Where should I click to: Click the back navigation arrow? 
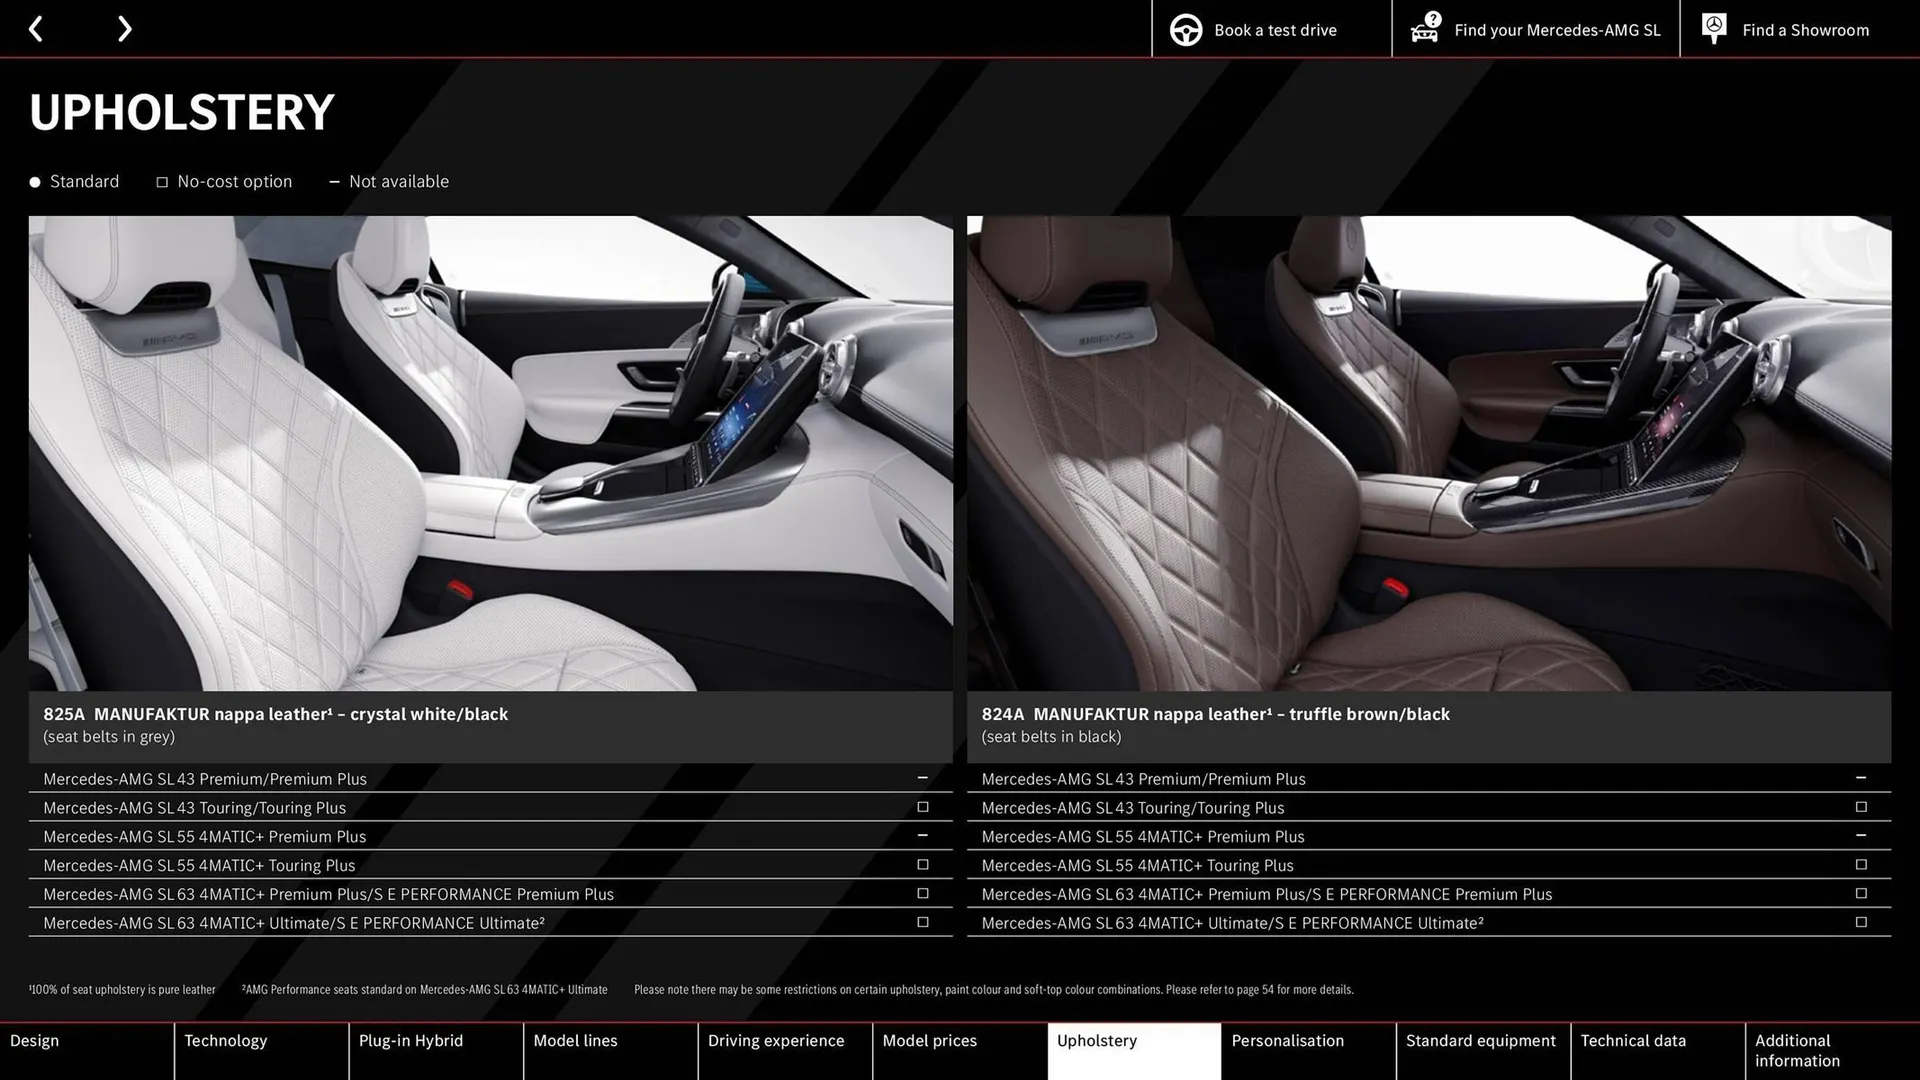37,29
